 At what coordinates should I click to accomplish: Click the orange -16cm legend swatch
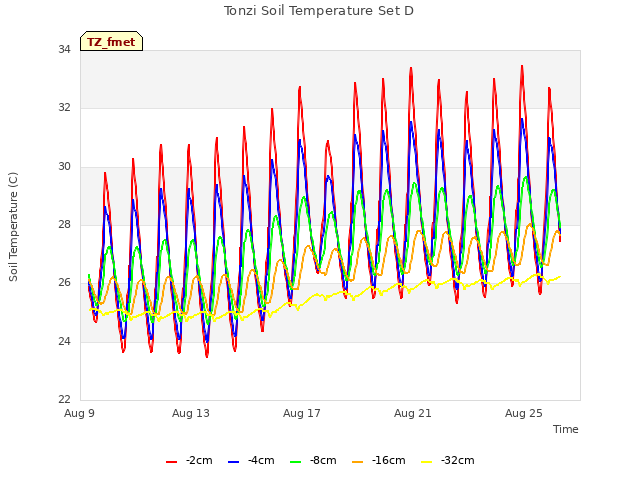point(357,462)
